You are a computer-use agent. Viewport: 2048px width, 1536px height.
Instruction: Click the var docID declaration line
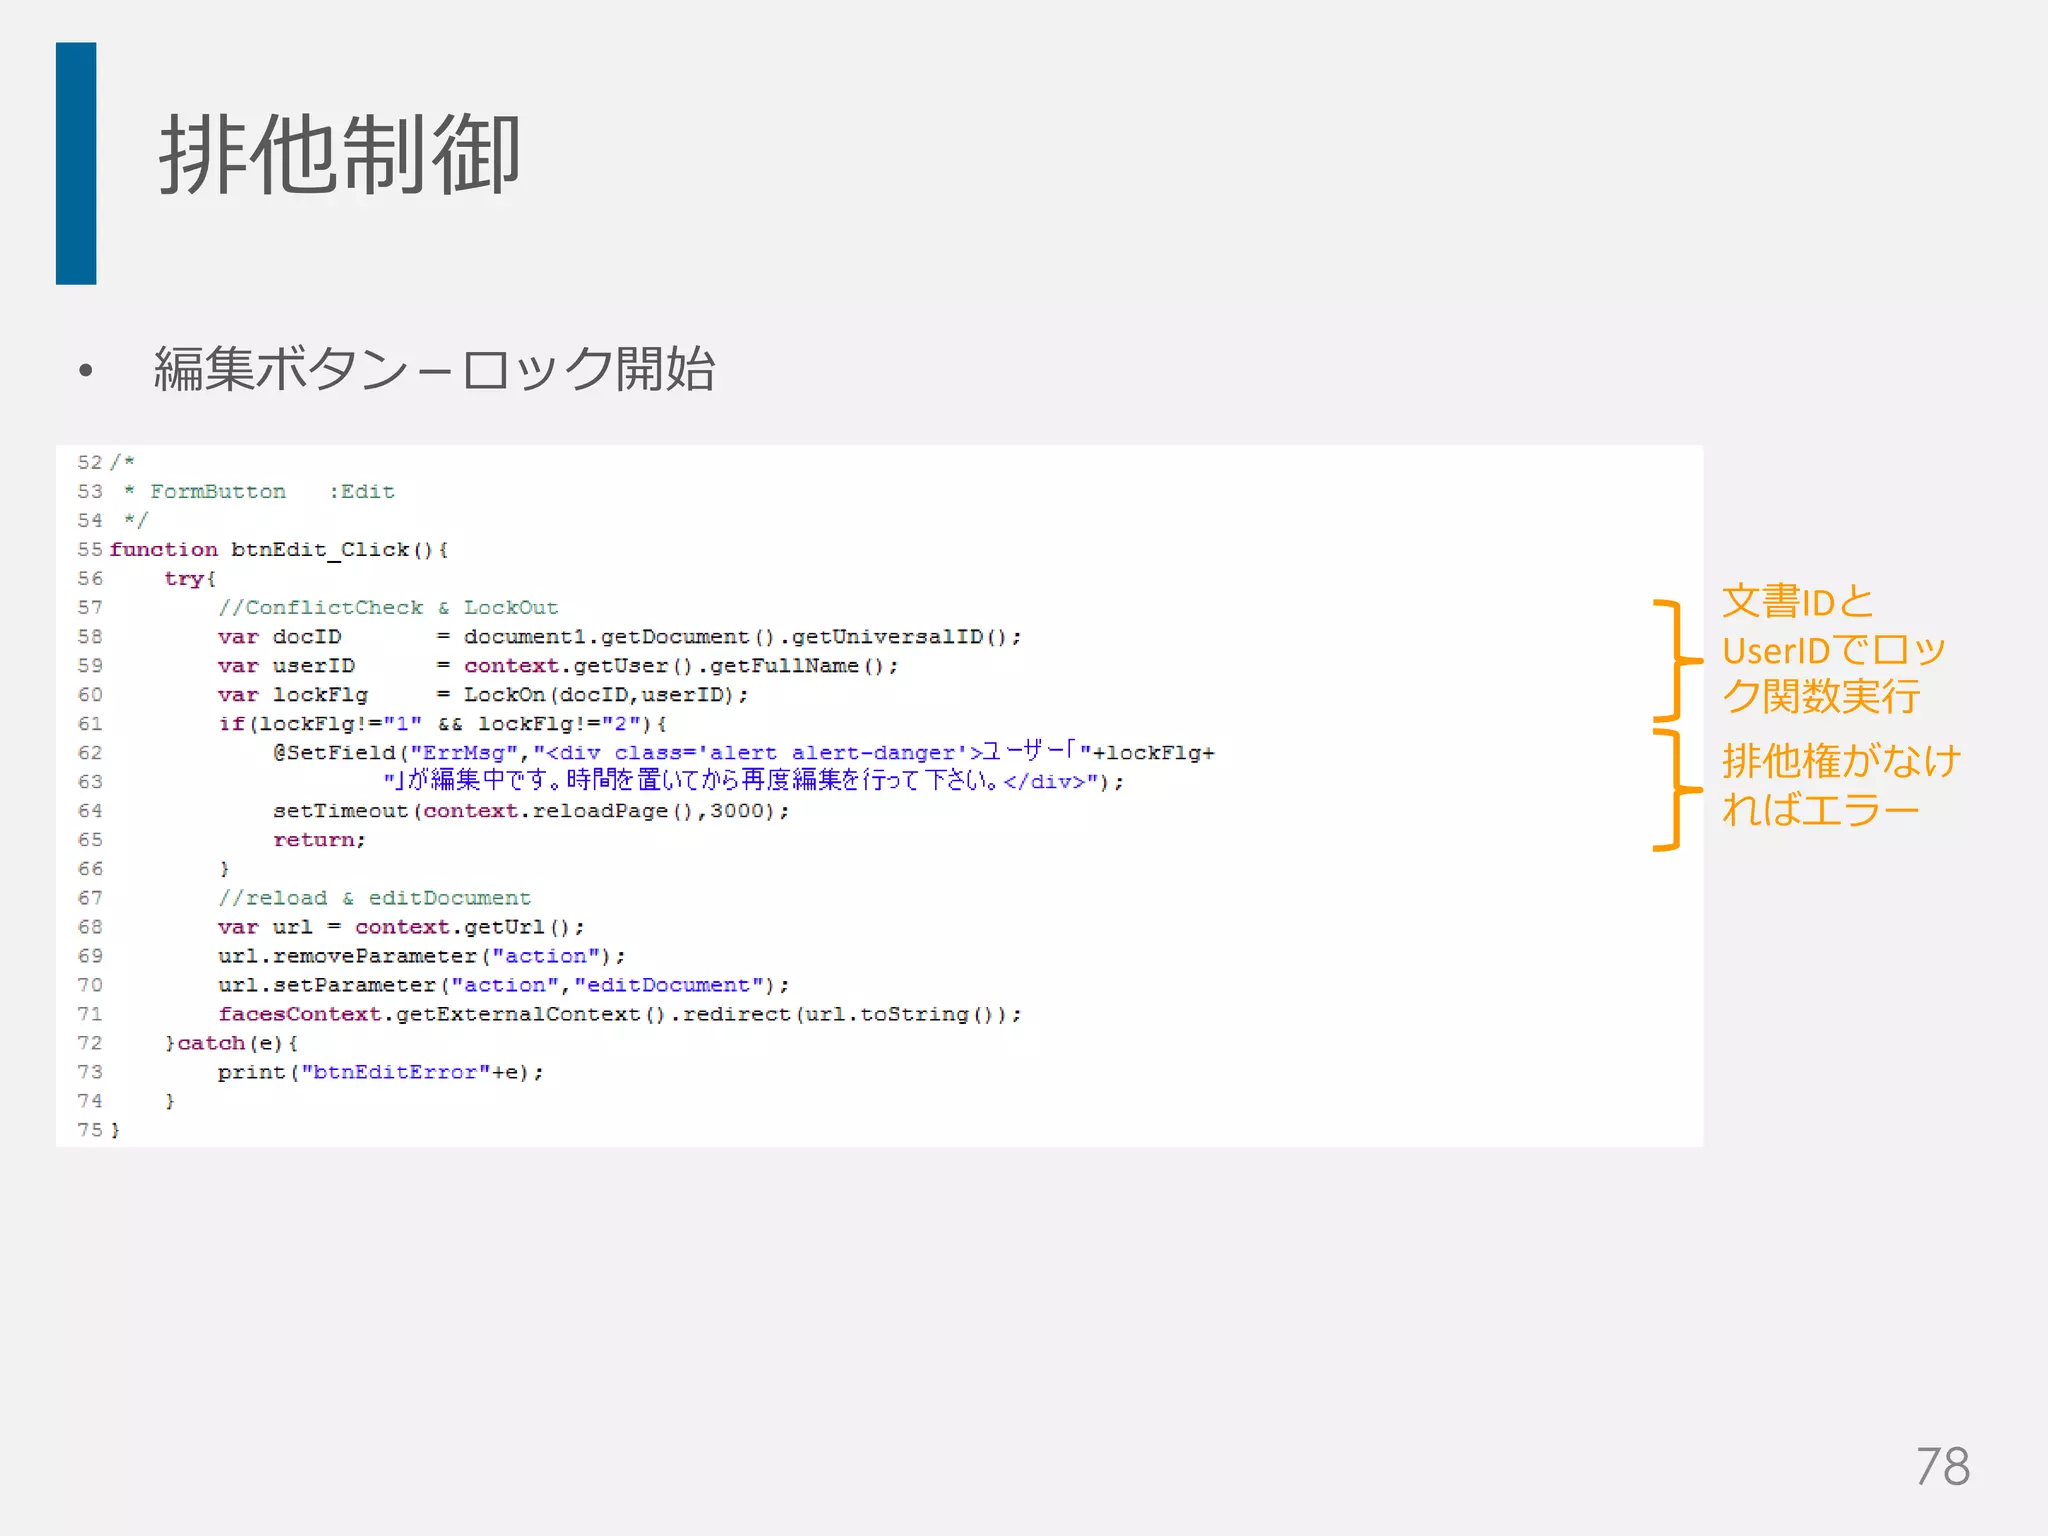[x=620, y=636]
